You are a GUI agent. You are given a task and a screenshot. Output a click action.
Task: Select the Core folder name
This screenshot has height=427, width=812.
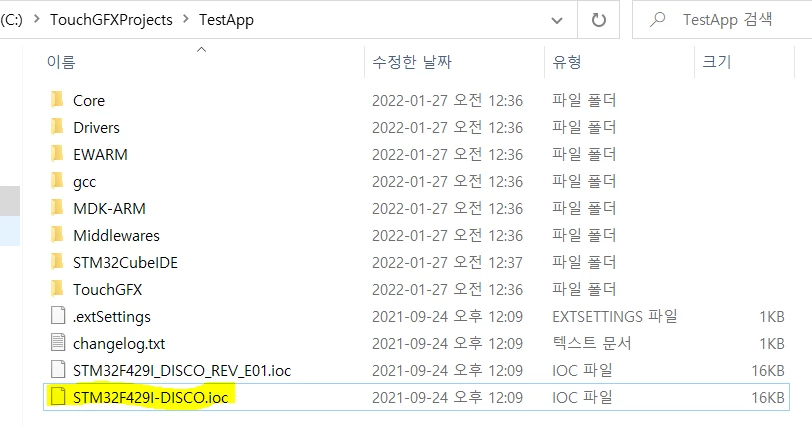click(x=89, y=100)
